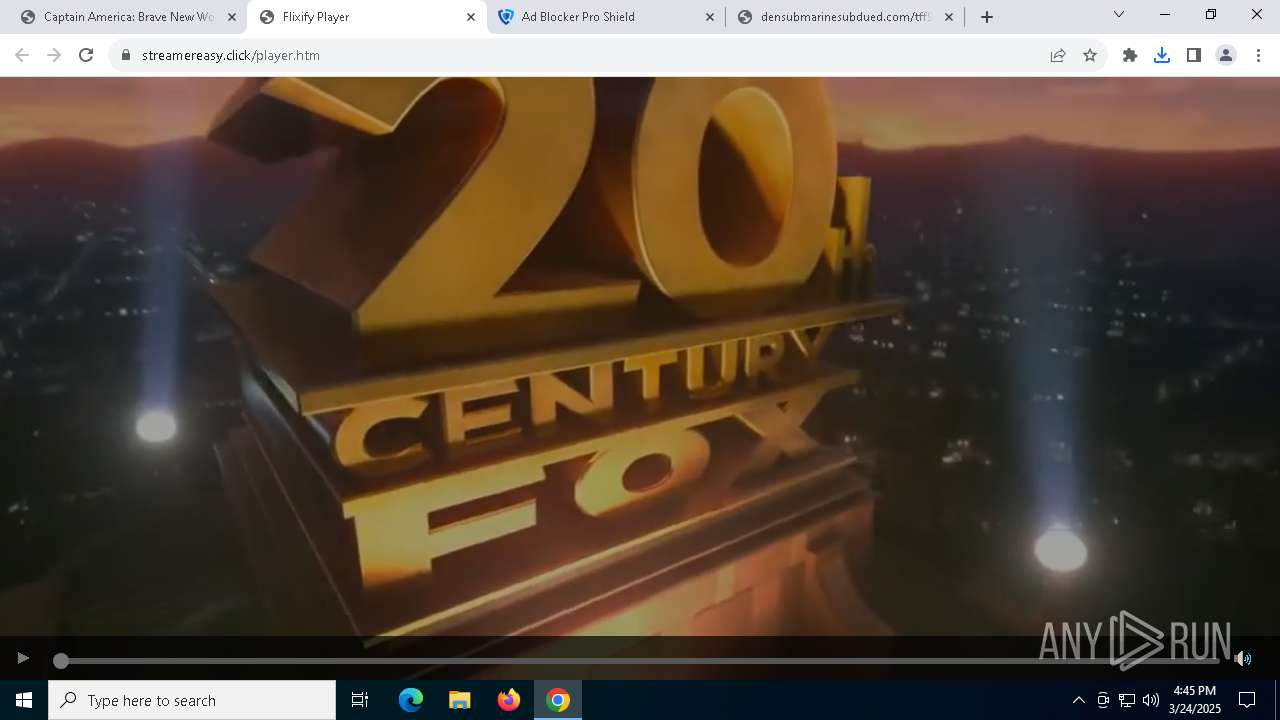Play the video in Flixify Player
The image size is (1280, 720).
pos(23,658)
